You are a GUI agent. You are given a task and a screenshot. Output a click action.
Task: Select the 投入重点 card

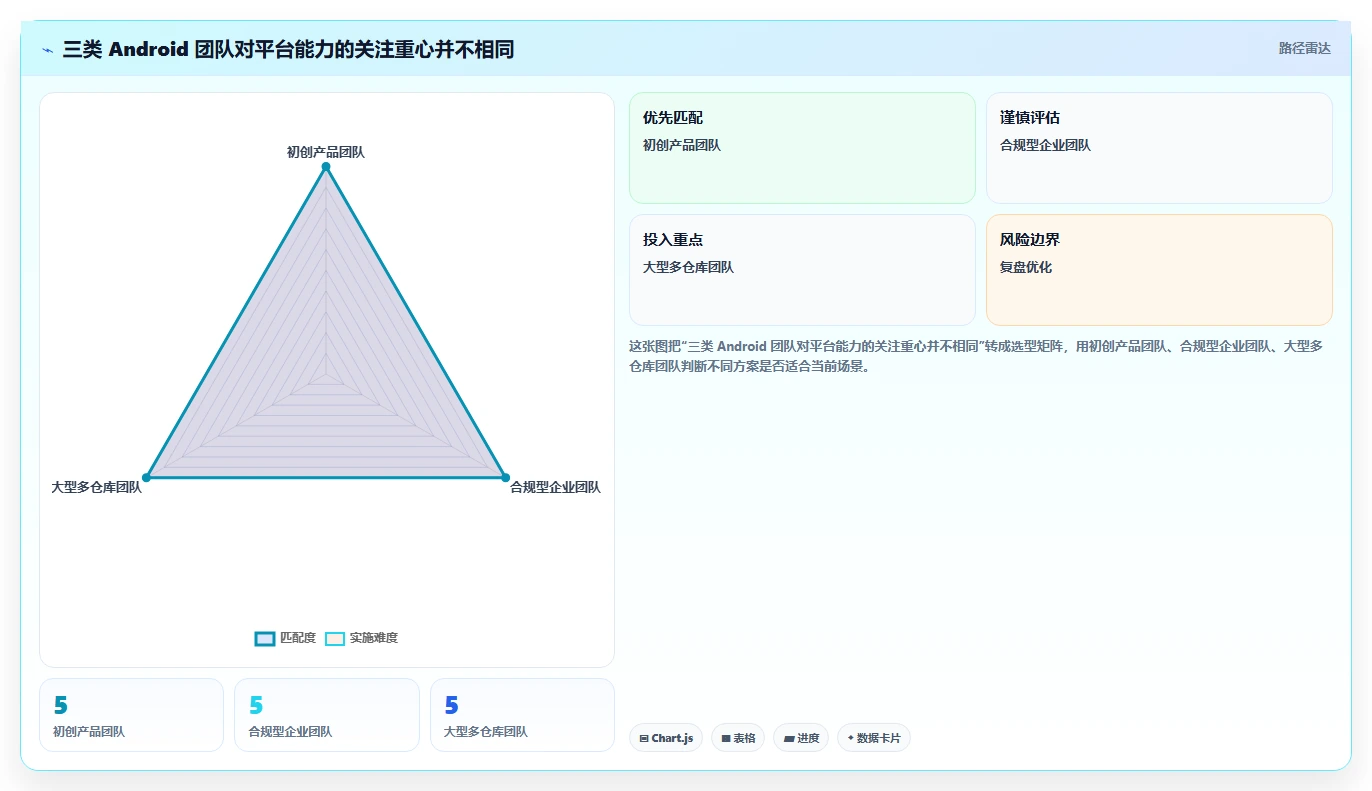pos(802,270)
